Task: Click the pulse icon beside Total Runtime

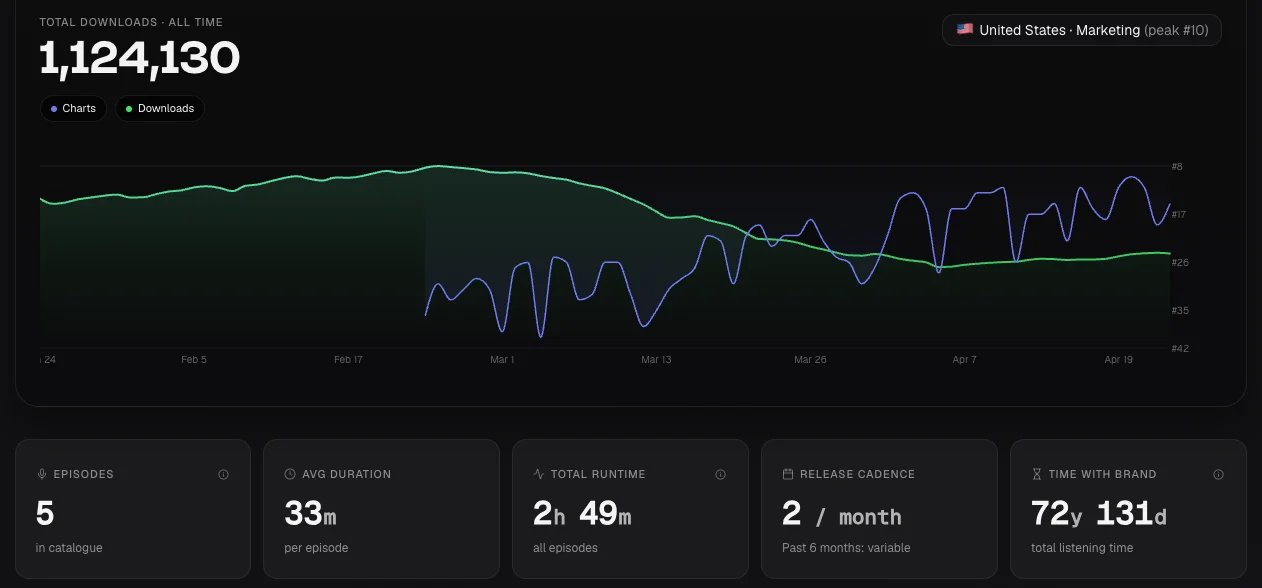Action: tap(539, 474)
